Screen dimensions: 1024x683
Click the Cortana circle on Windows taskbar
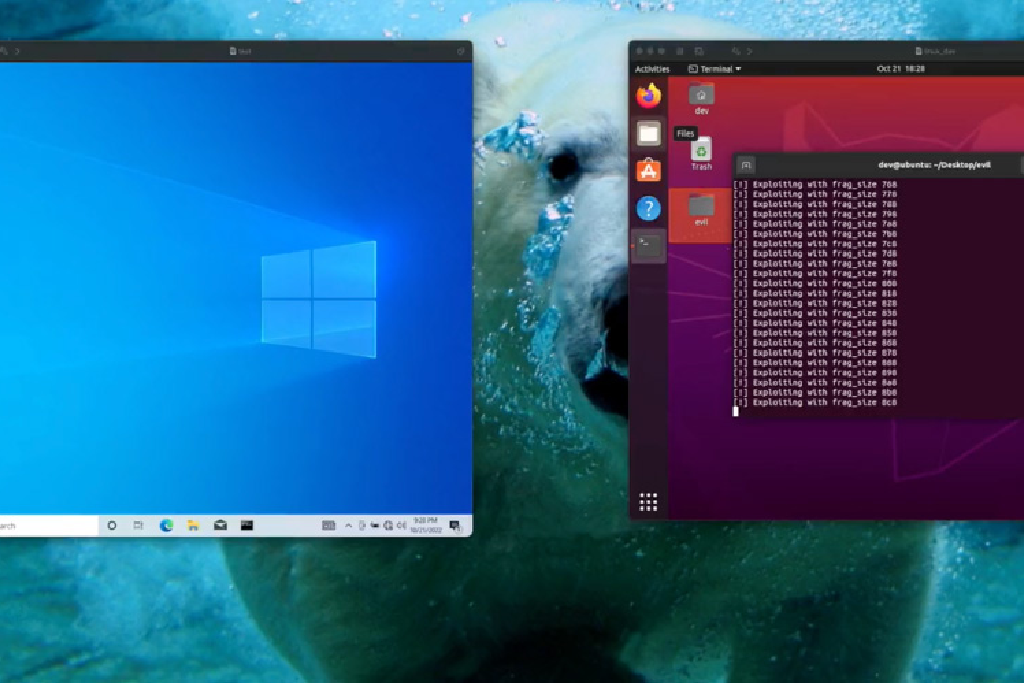[x=112, y=526]
